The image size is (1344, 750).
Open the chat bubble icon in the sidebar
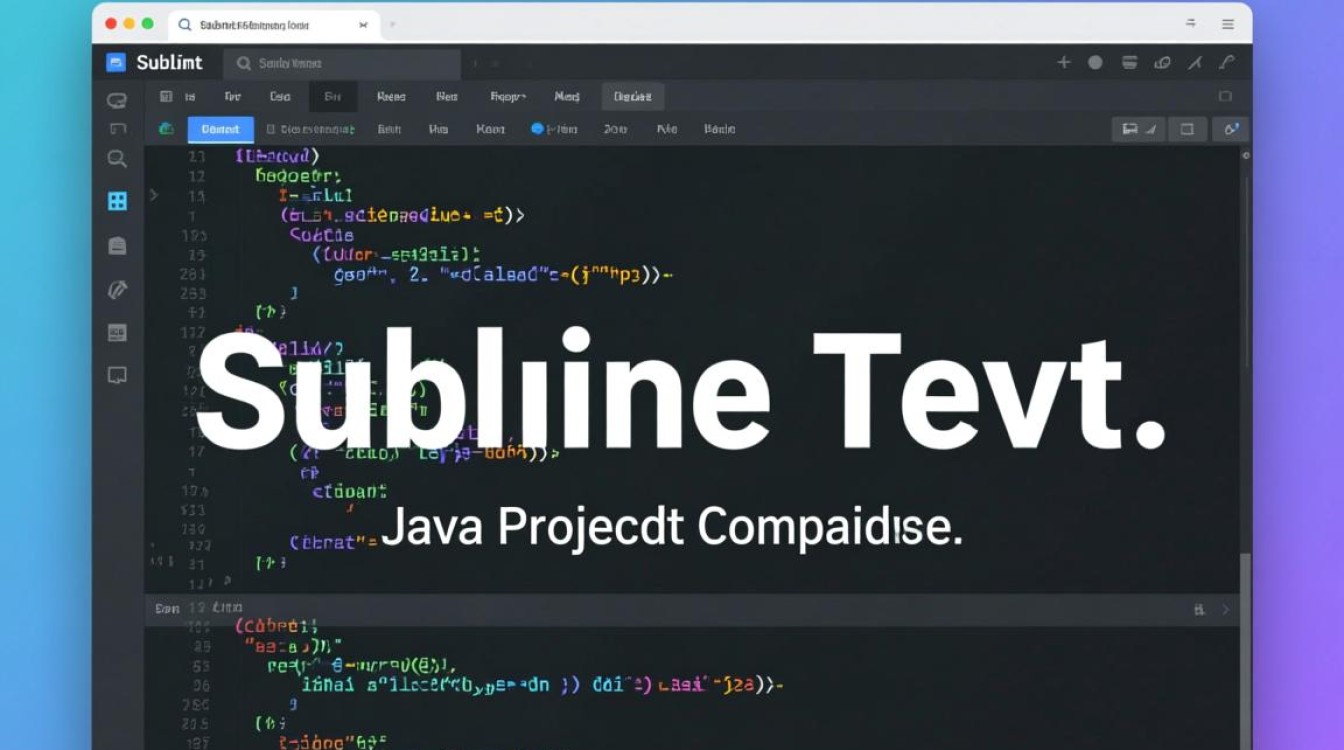pyautogui.click(x=117, y=374)
